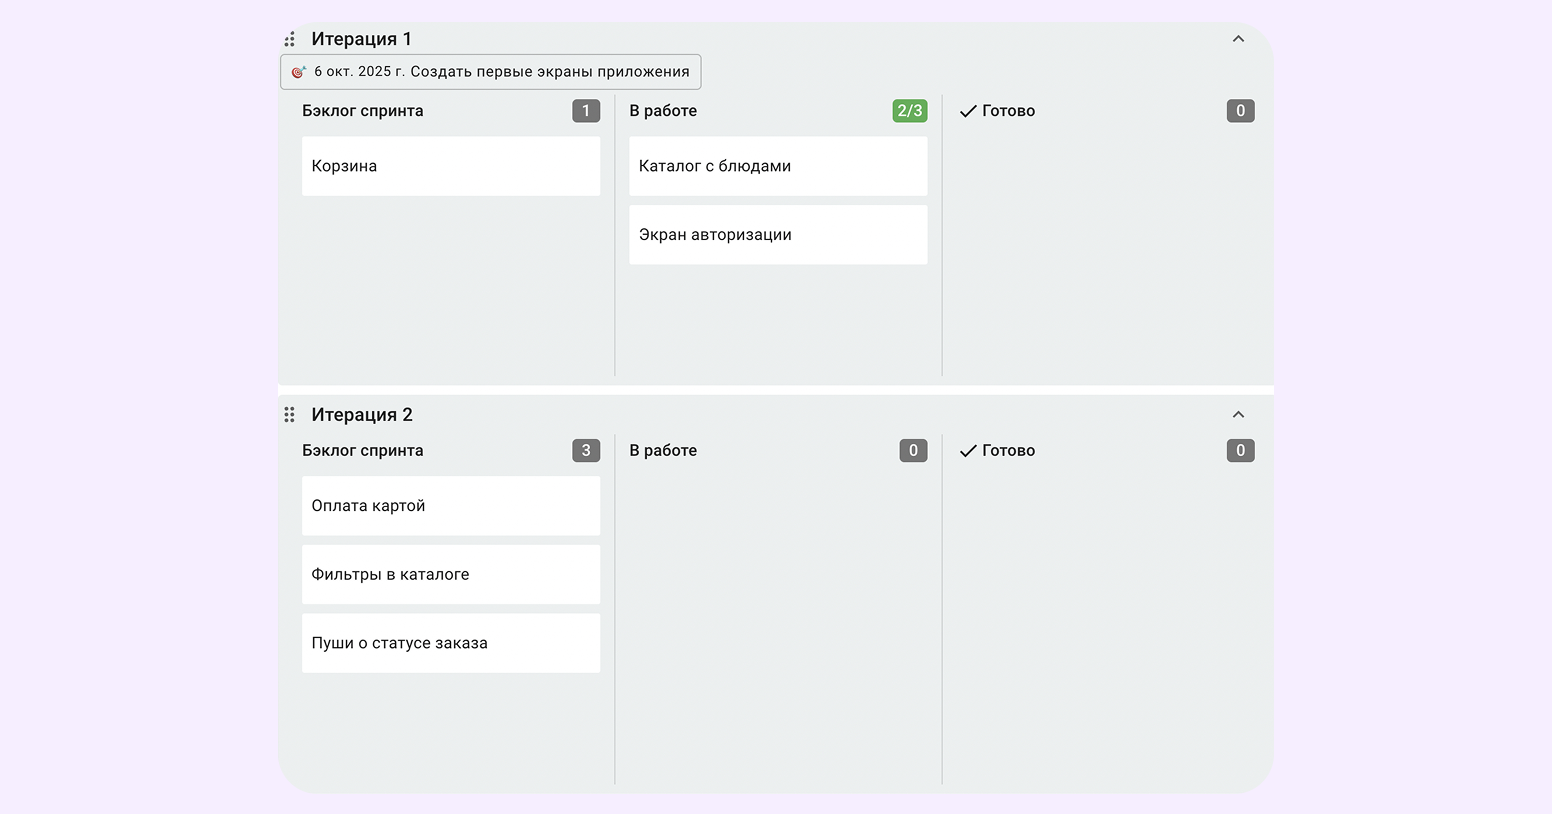Image resolution: width=1552 pixels, height=814 pixels.
Task: Click the Итерация 2 title
Action: (x=362, y=414)
